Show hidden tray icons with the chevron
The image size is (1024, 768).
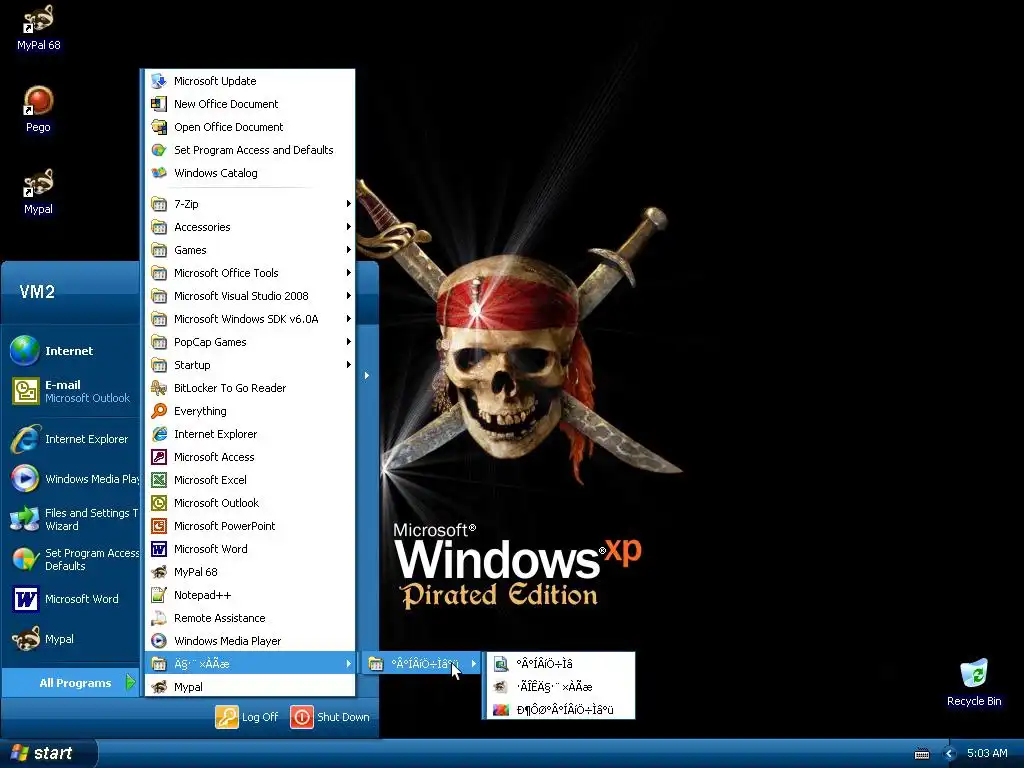tap(950, 754)
